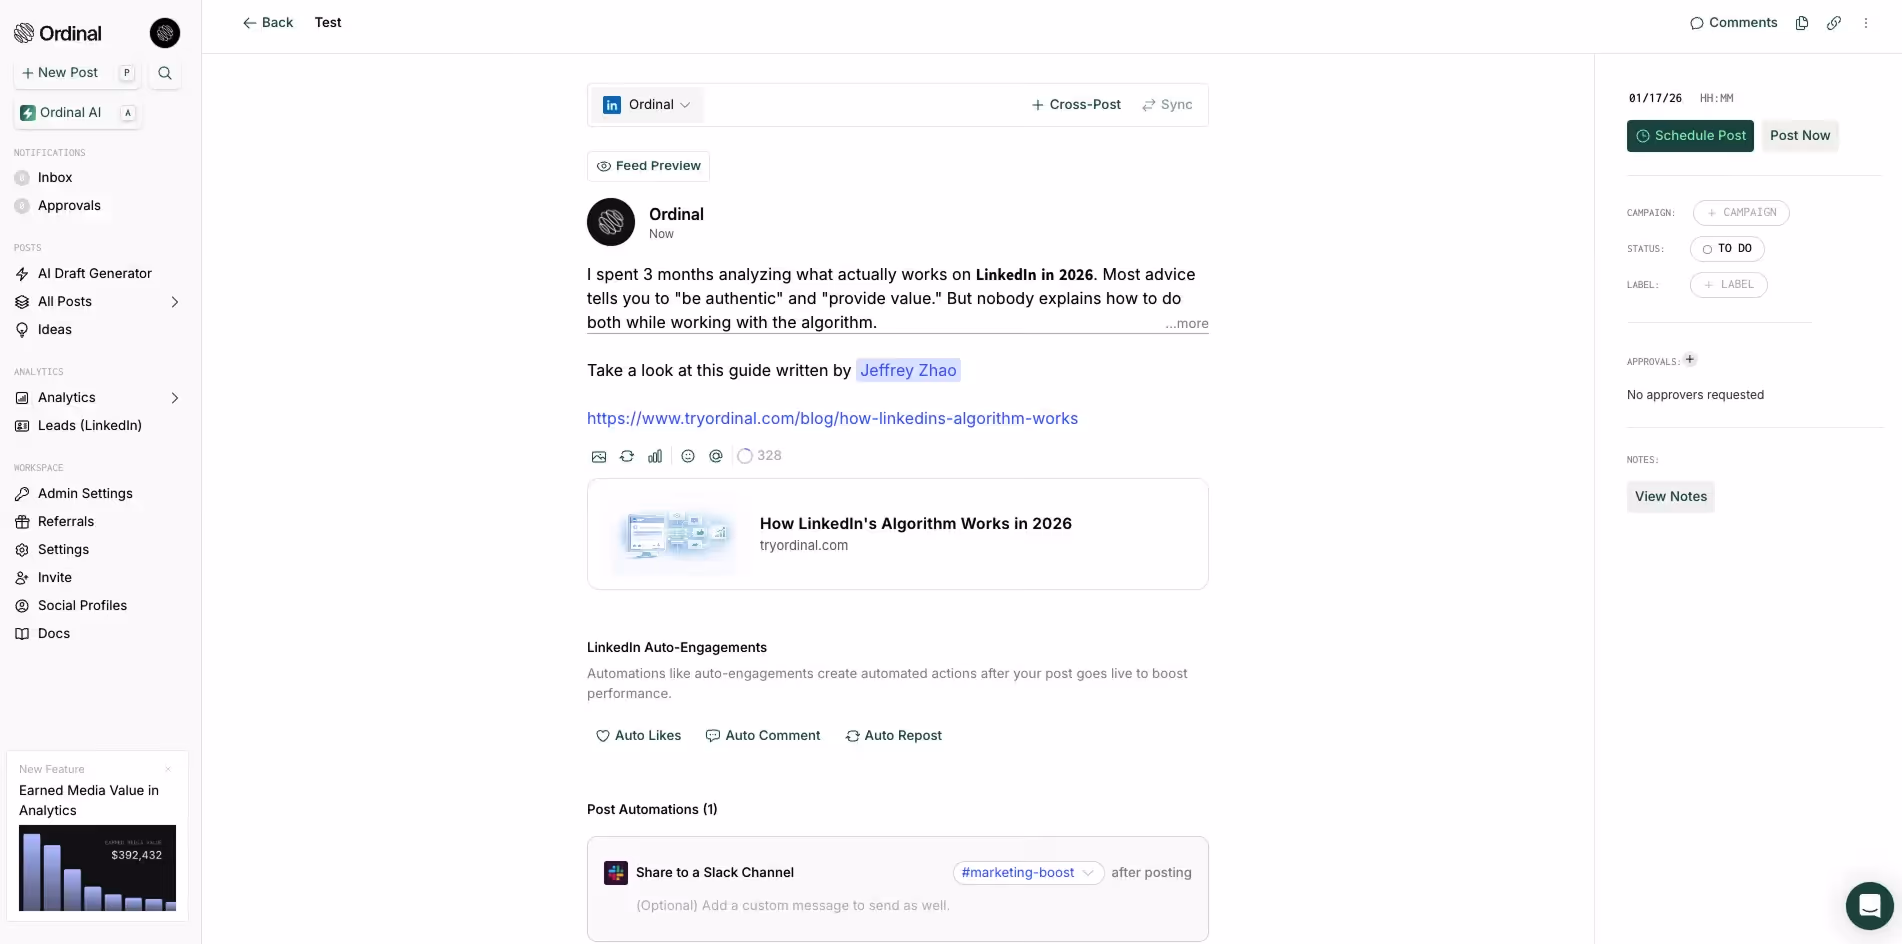Add a Campaign

[1741, 213]
